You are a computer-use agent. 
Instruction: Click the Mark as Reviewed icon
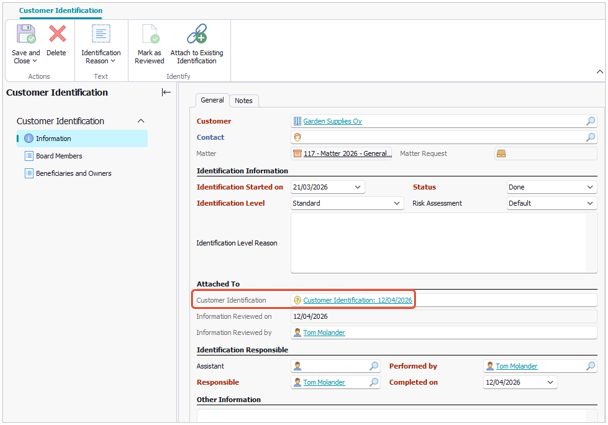150,34
